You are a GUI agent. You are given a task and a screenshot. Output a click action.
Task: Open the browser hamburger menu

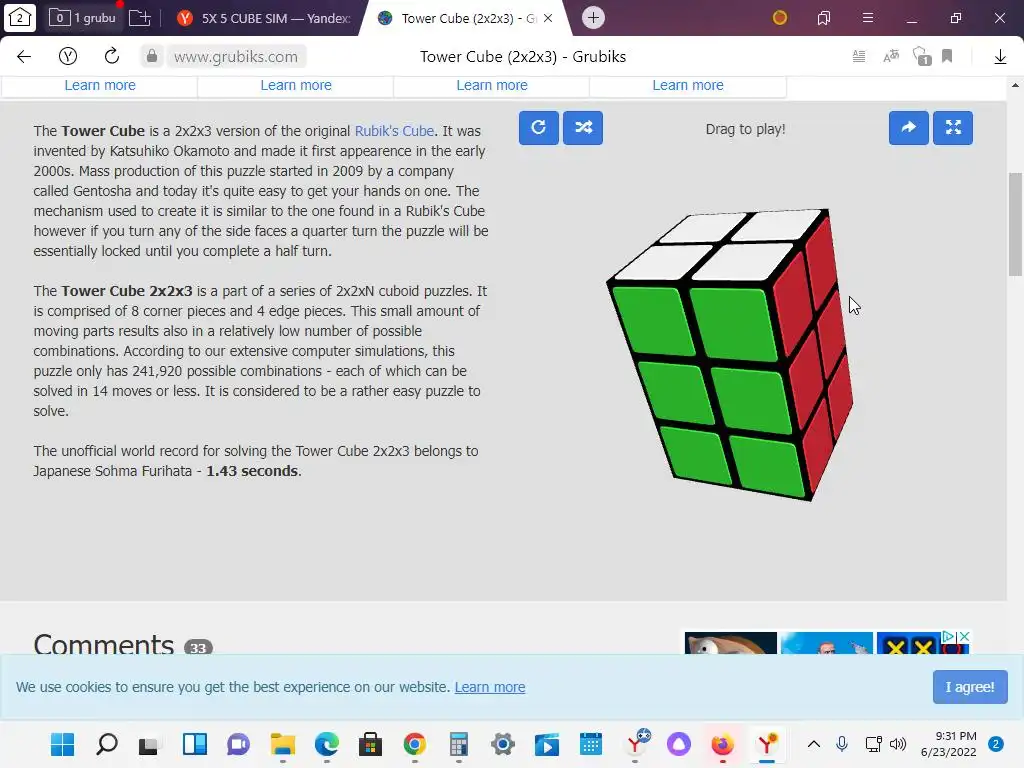867,18
